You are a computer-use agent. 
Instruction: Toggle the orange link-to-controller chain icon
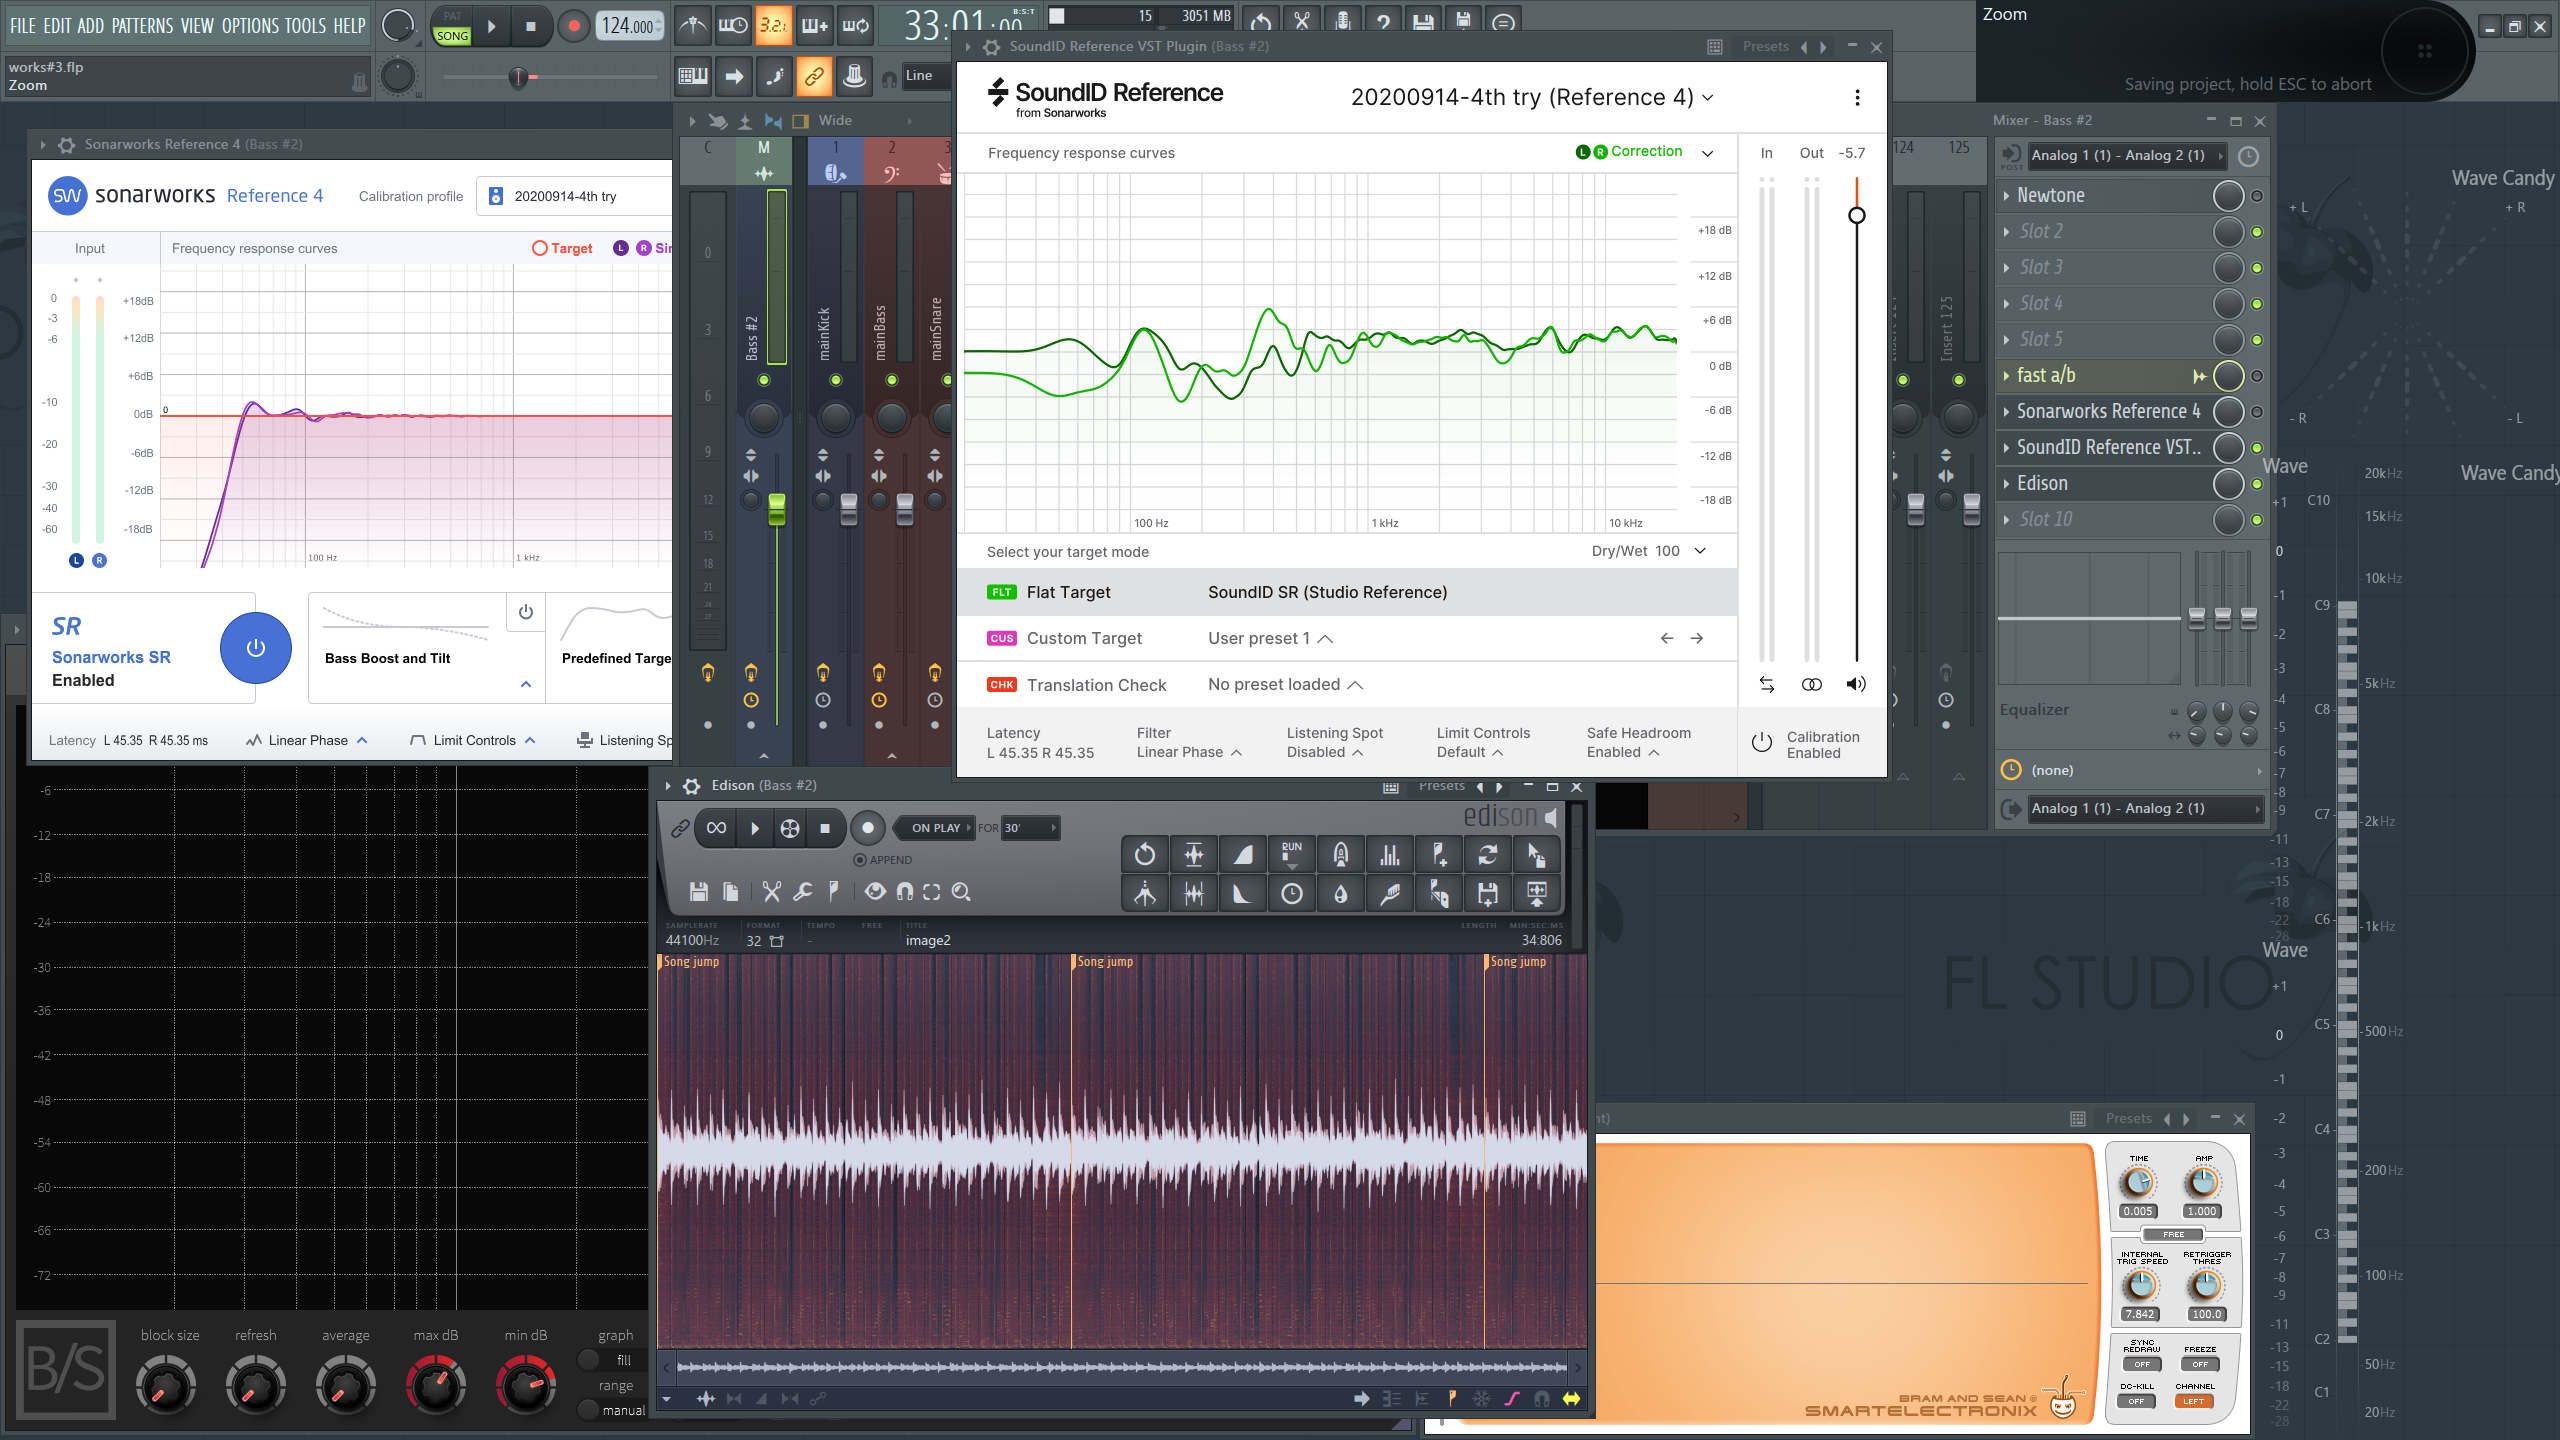[814, 77]
